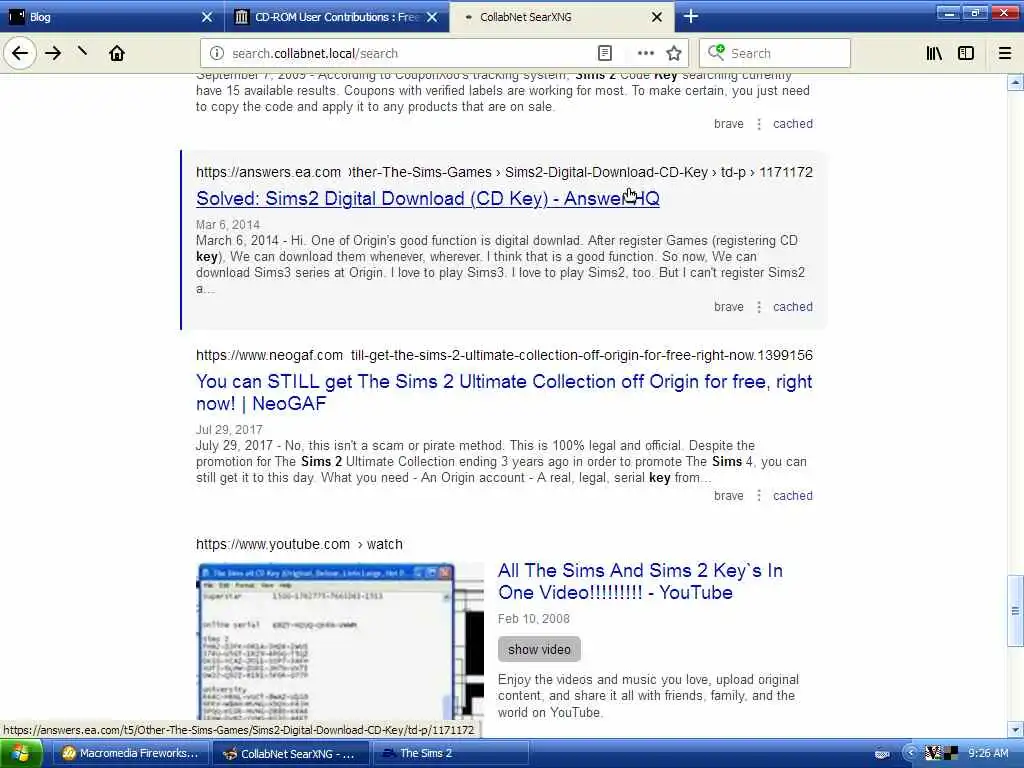Close the Blog tab

click(x=207, y=17)
